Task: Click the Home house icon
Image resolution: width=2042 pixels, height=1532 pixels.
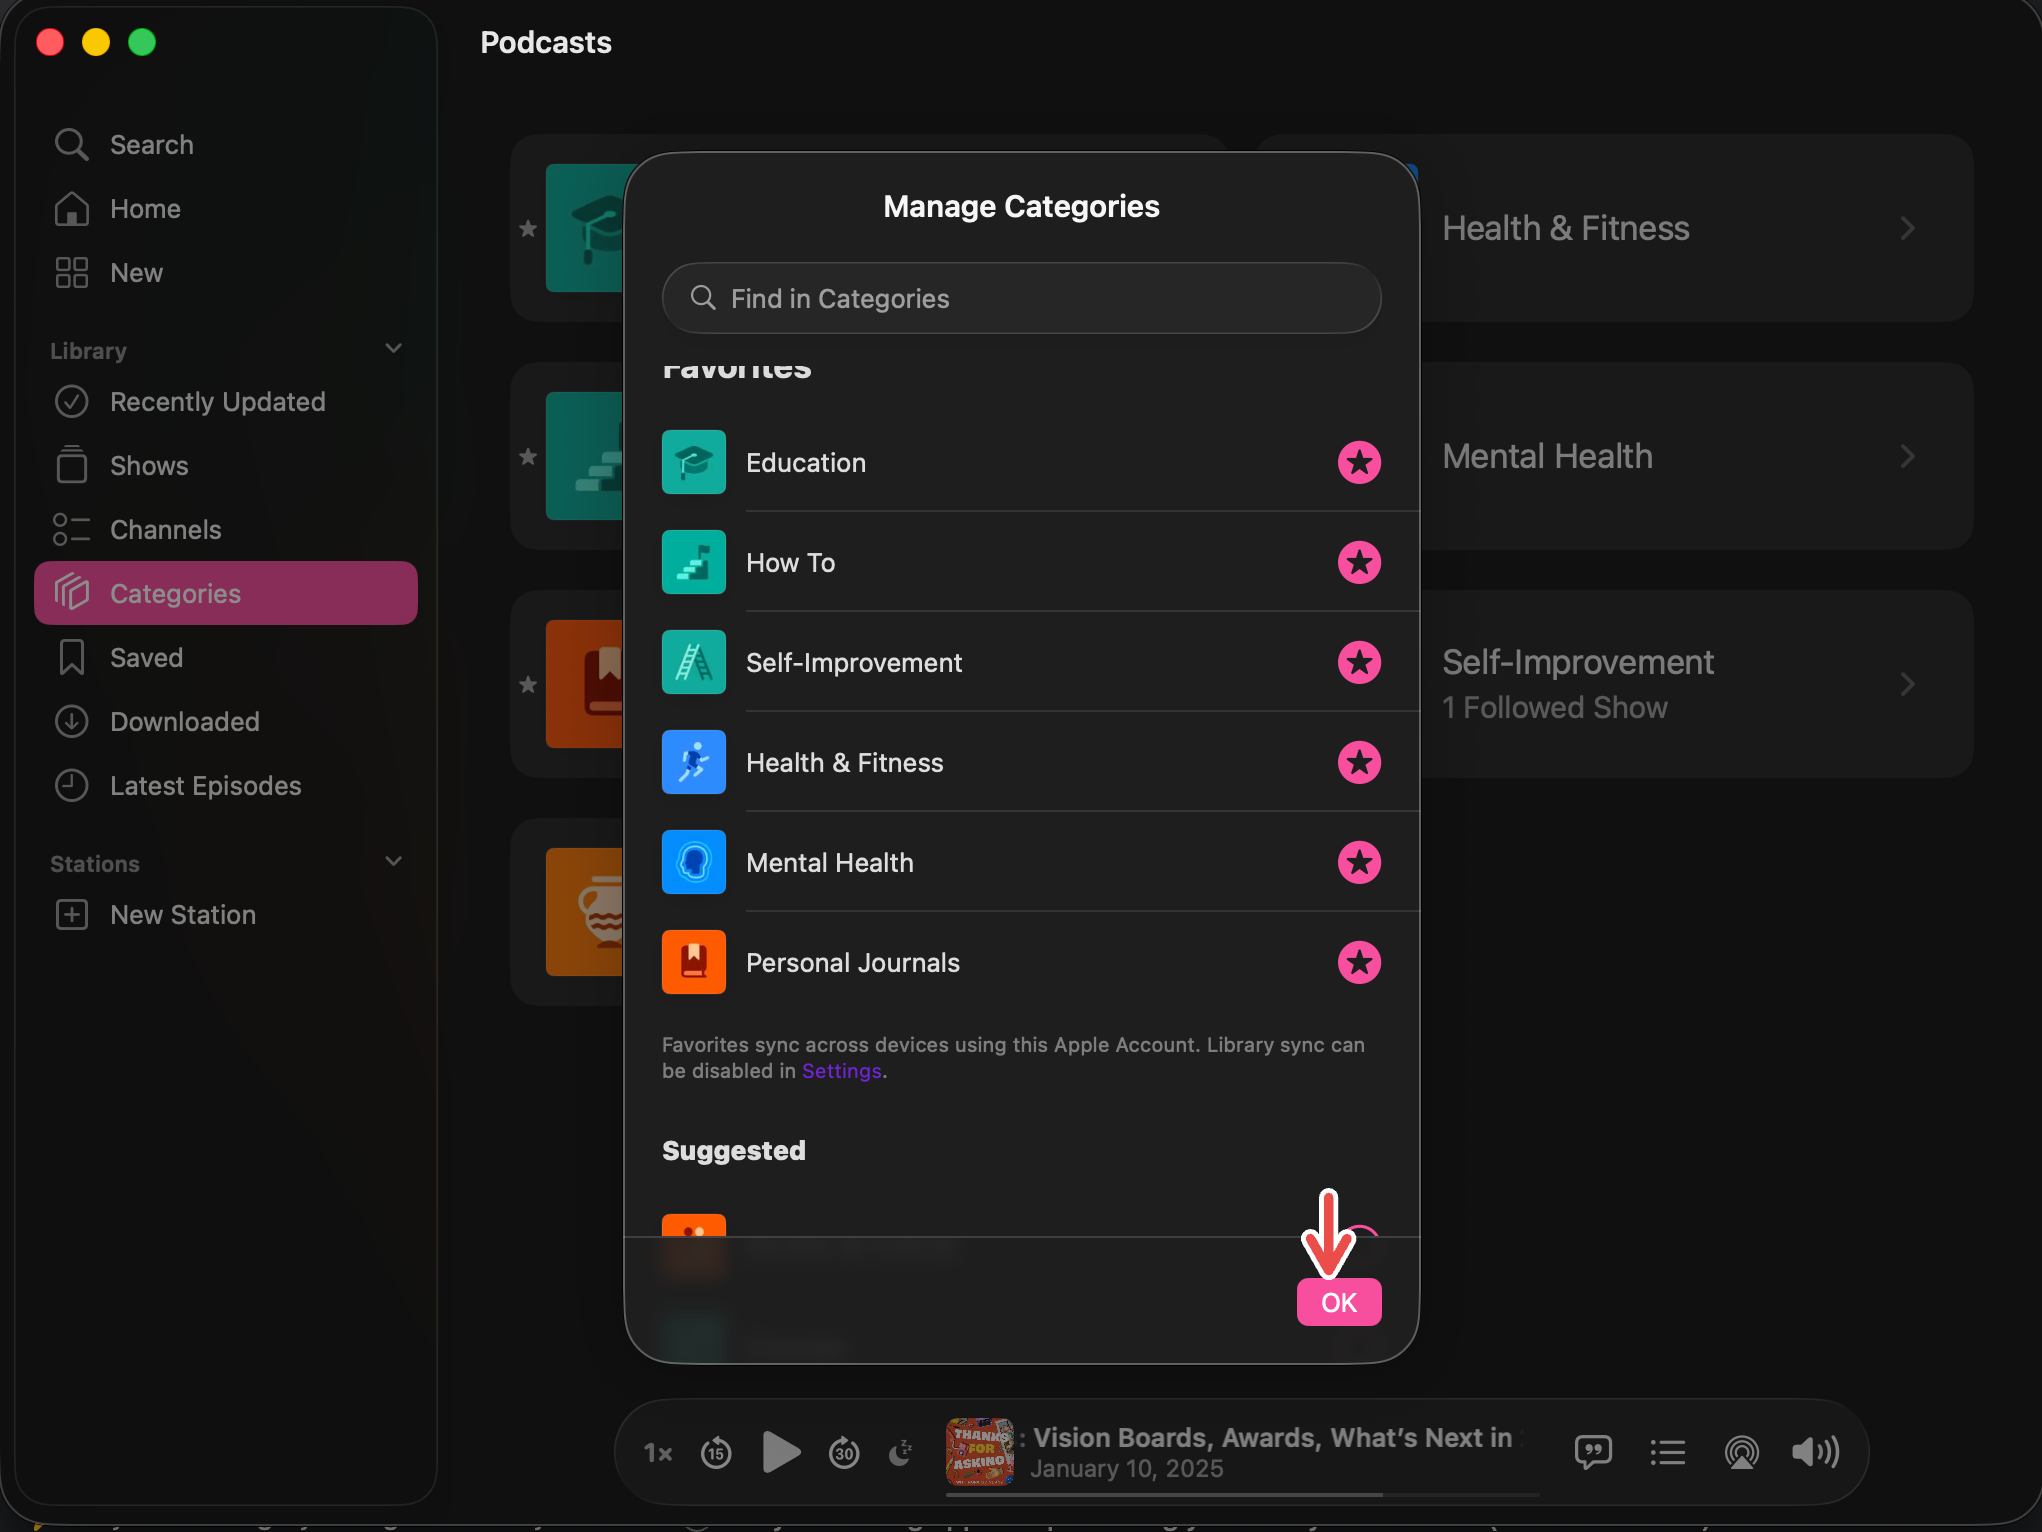Action: click(72, 208)
